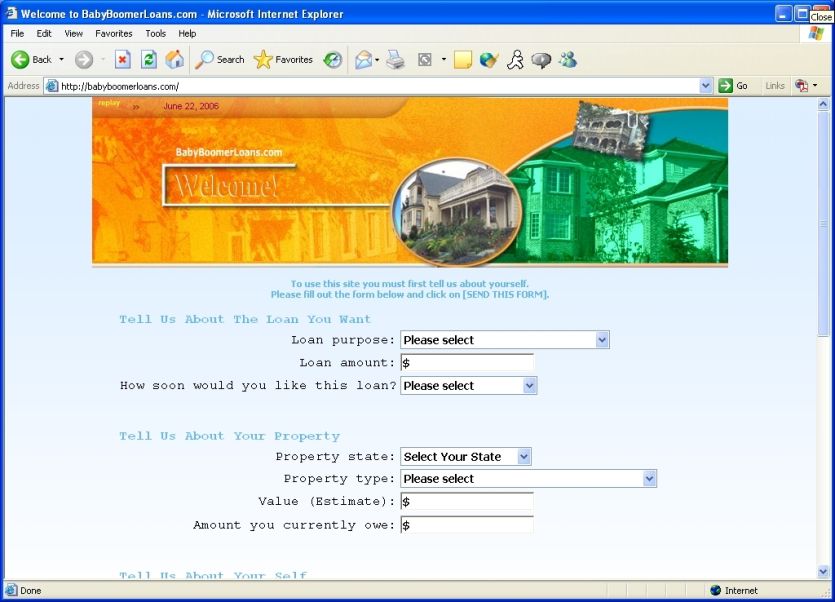Open the Search toolbar button
The image size is (835, 602).
[x=220, y=60]
